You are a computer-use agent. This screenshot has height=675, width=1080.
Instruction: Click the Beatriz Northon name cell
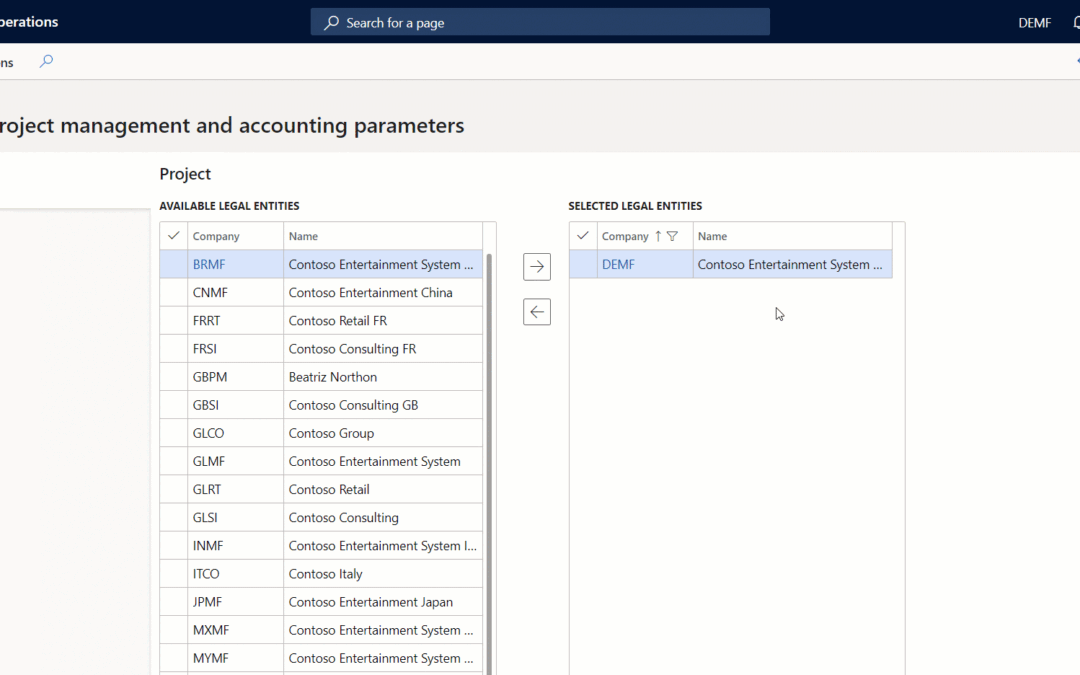pyautogui.click(x=382, y=377)
